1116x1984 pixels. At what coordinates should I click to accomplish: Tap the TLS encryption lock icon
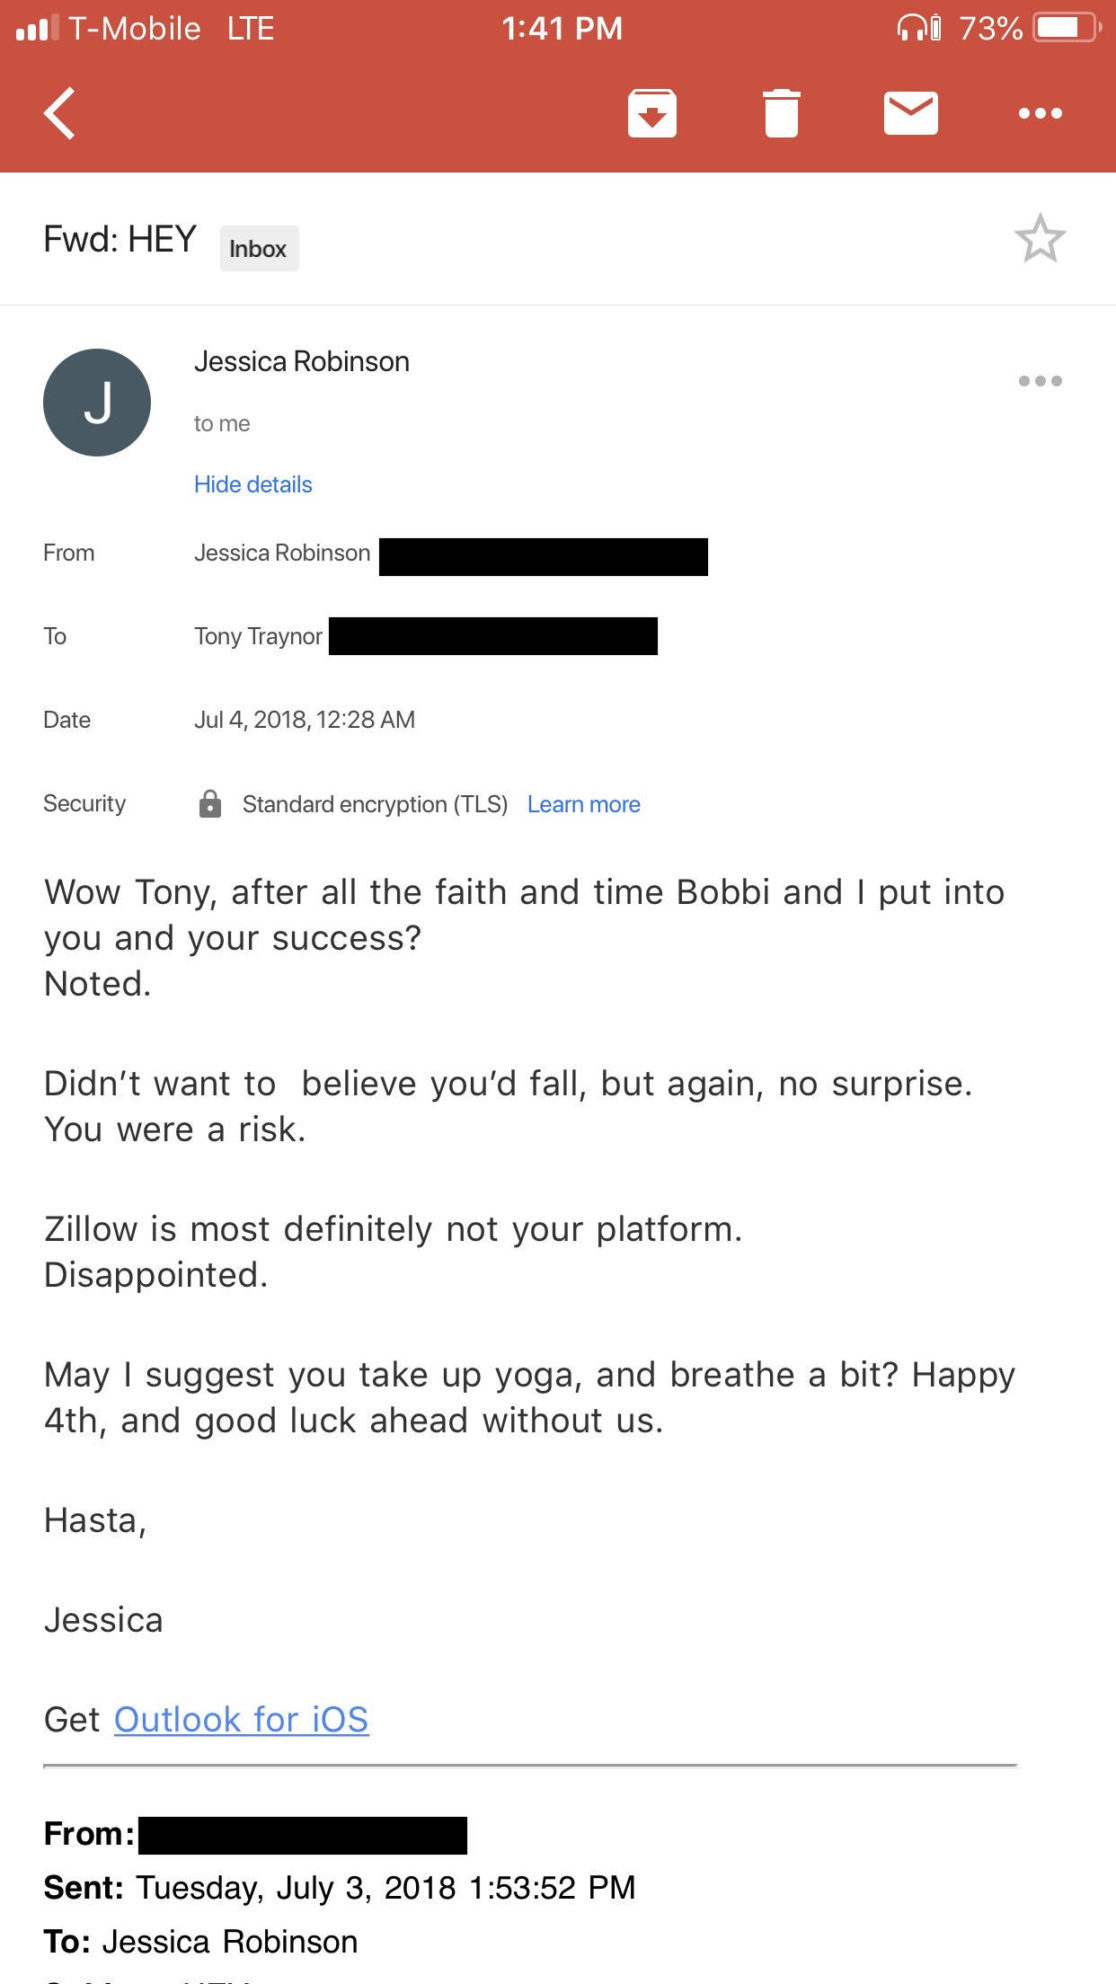click(211, 803)
